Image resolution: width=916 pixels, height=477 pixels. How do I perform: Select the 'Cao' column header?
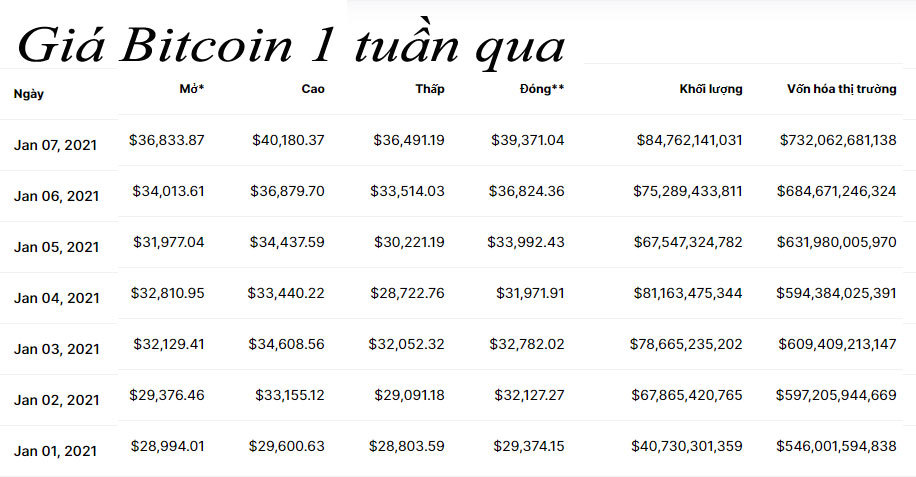tap(313, 89)
